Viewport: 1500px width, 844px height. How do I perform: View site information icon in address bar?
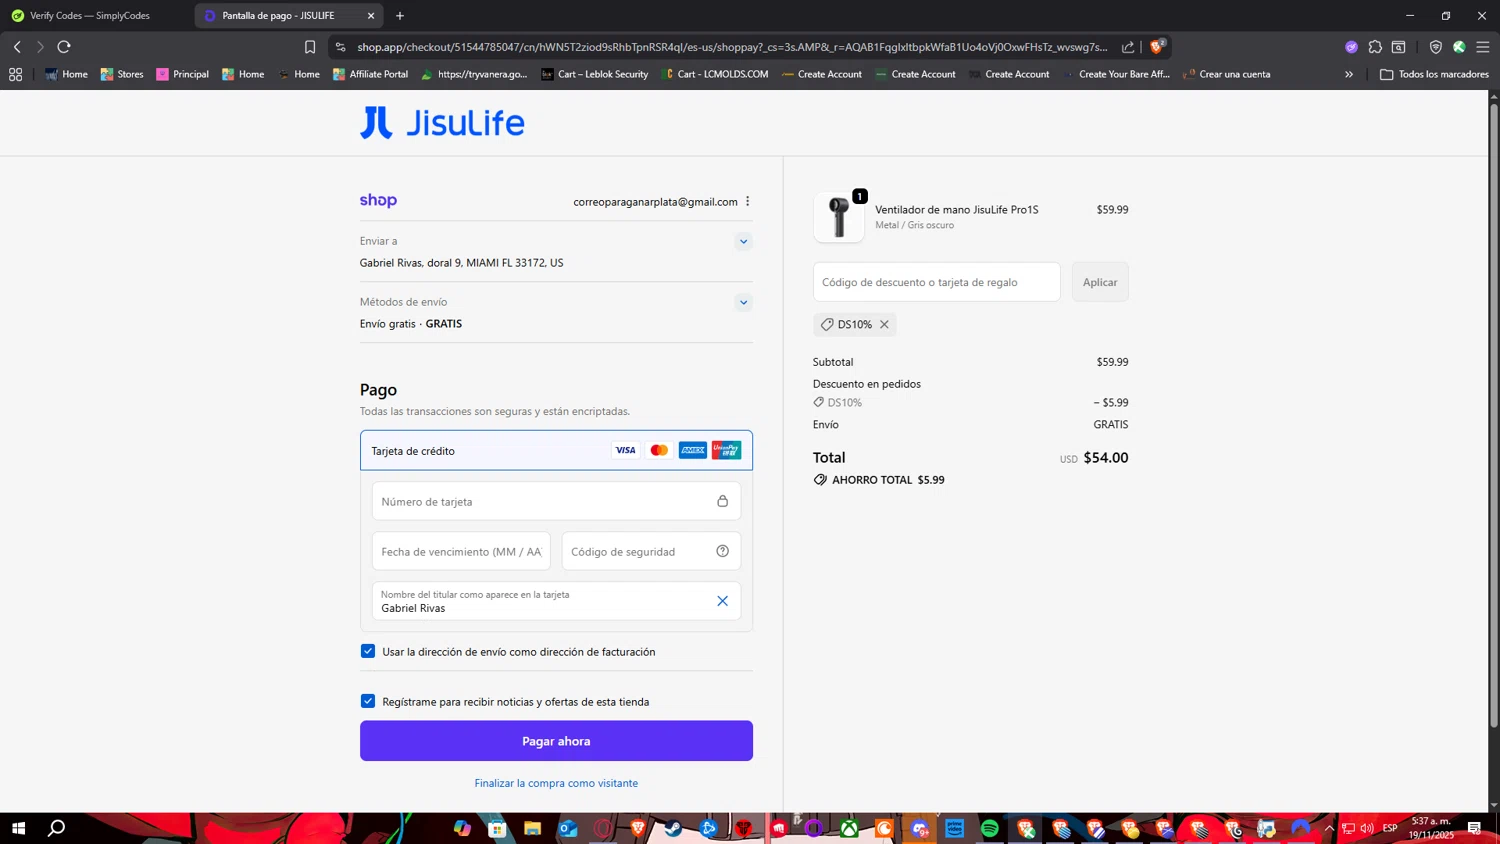340,47
